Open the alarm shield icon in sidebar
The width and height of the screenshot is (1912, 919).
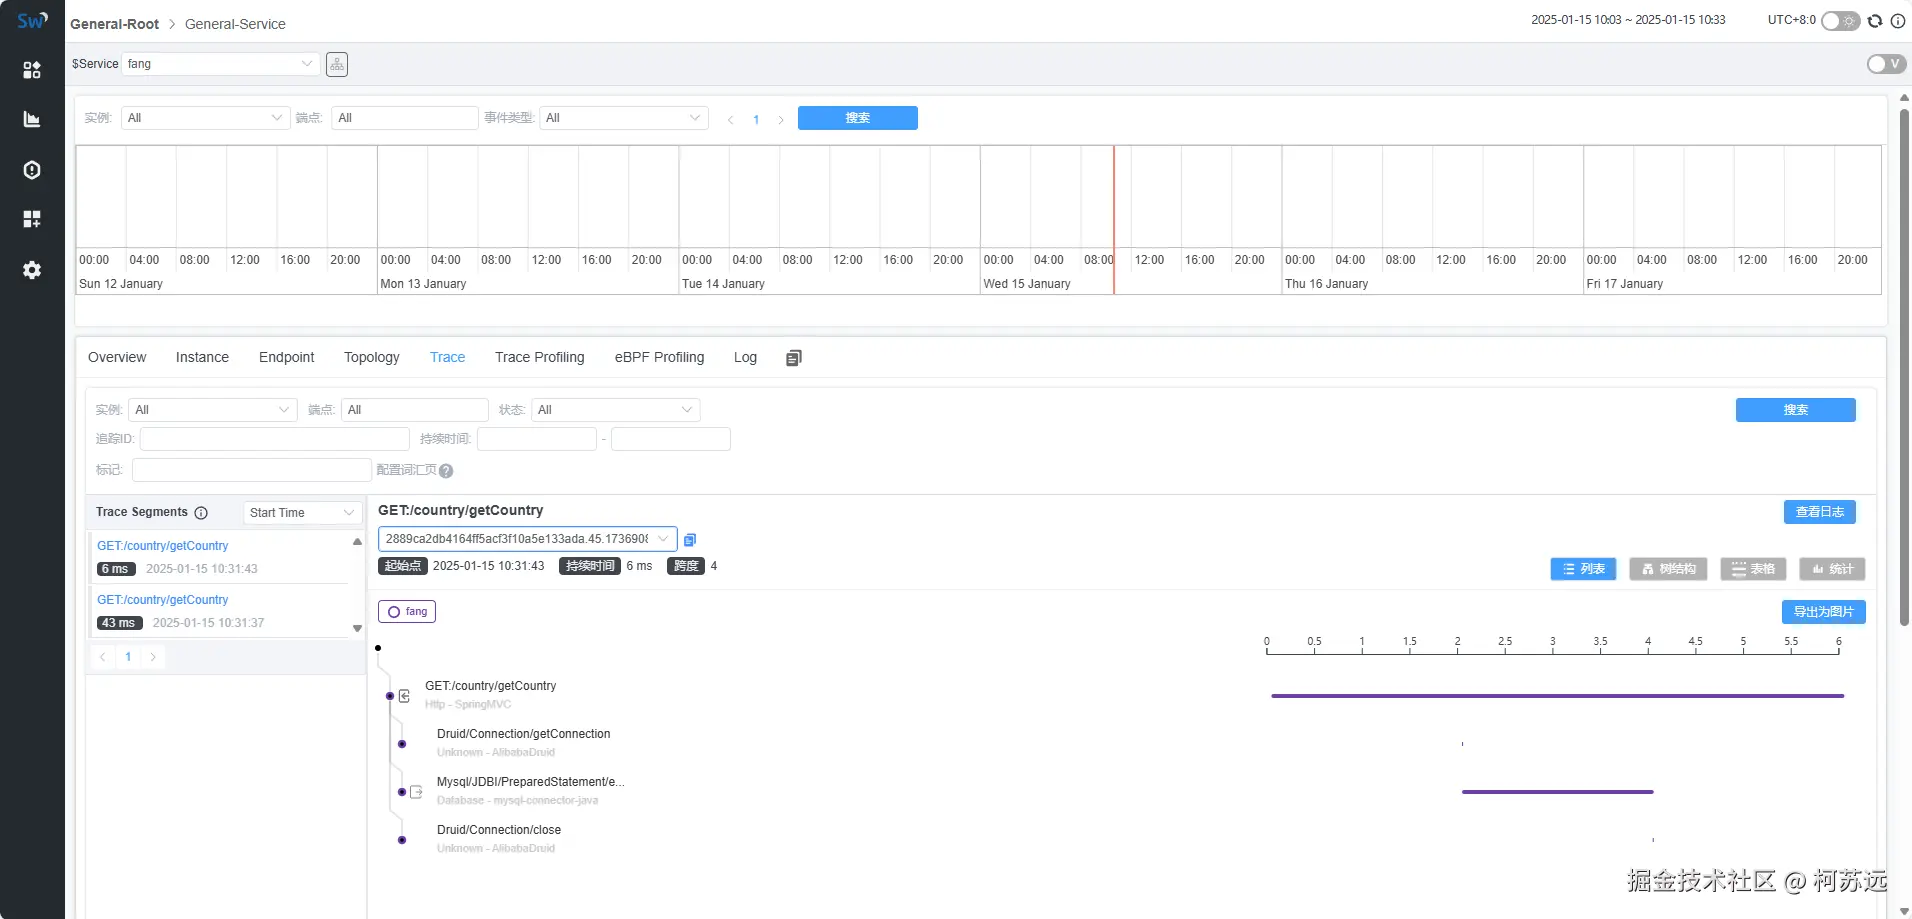pyautogui.click(x=32, y=169)
